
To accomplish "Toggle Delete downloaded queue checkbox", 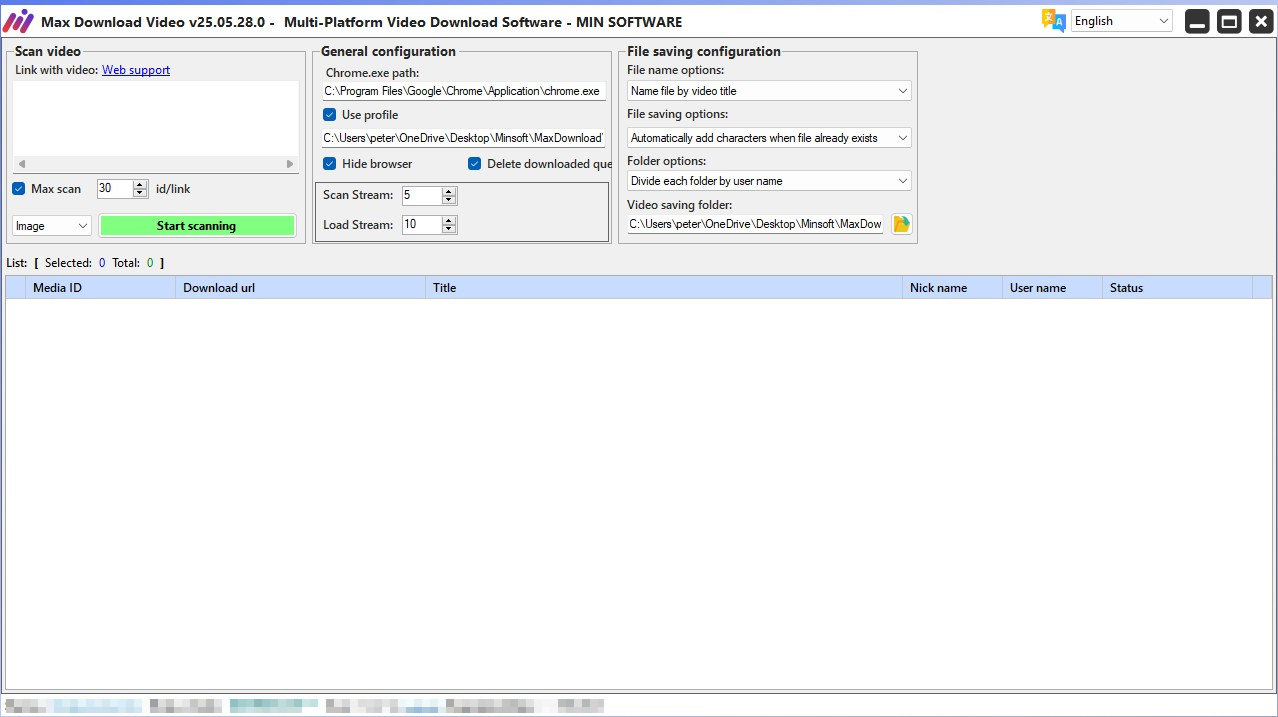I will 475,164.
